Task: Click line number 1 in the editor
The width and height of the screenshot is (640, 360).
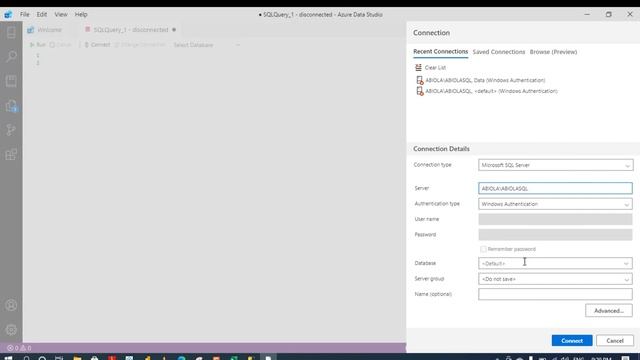Action: (x=38, y=55)
